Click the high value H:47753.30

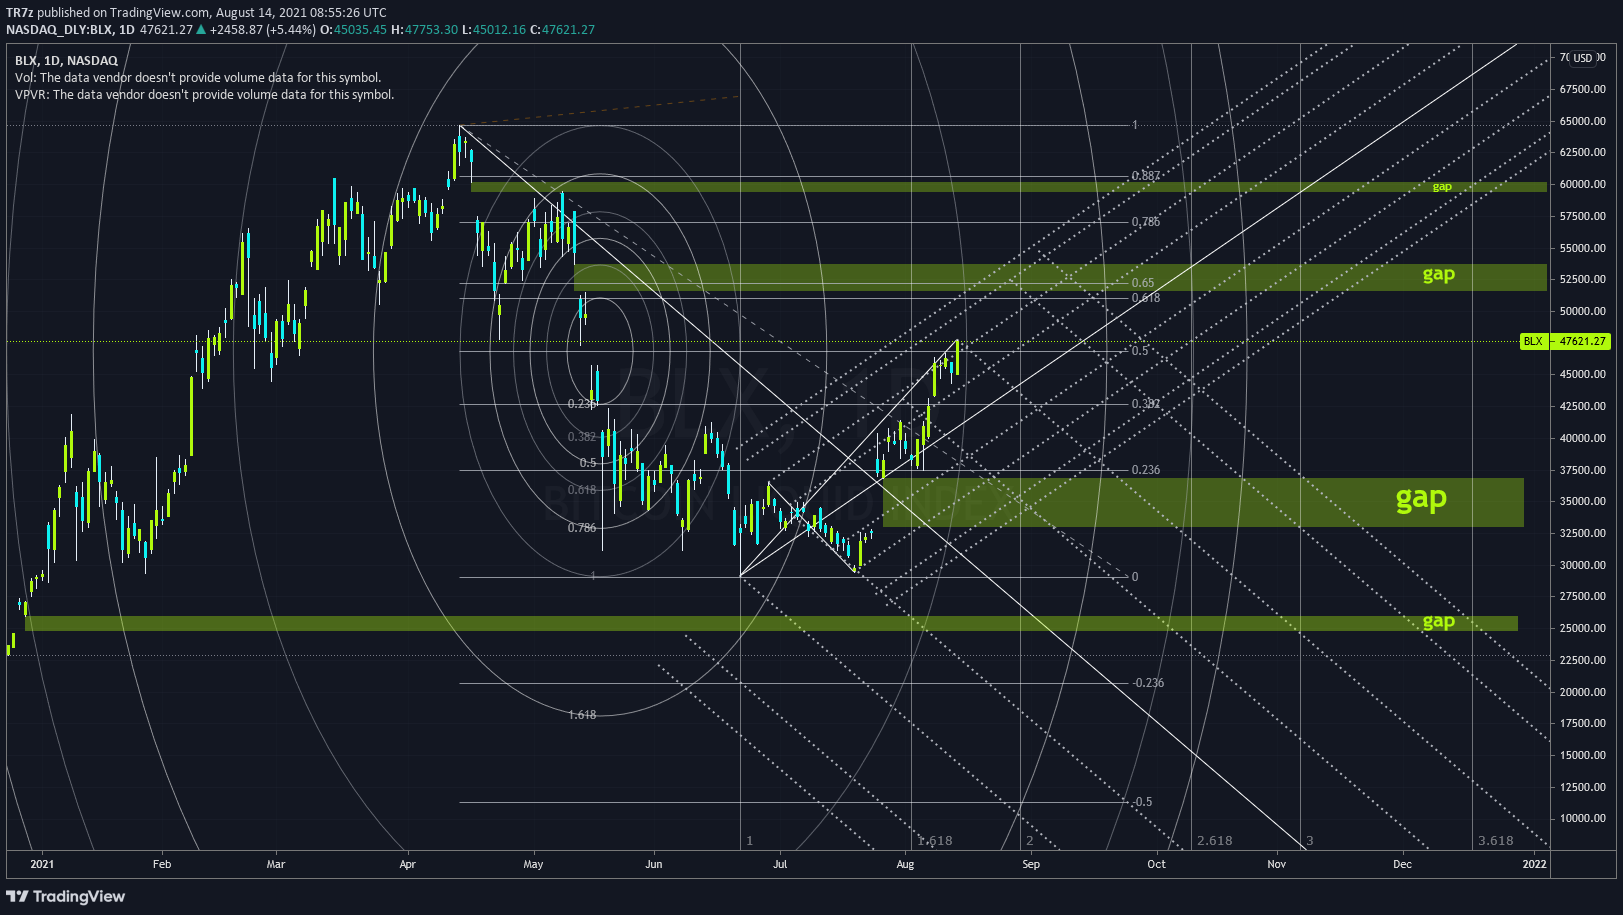(x=424, y=30)
